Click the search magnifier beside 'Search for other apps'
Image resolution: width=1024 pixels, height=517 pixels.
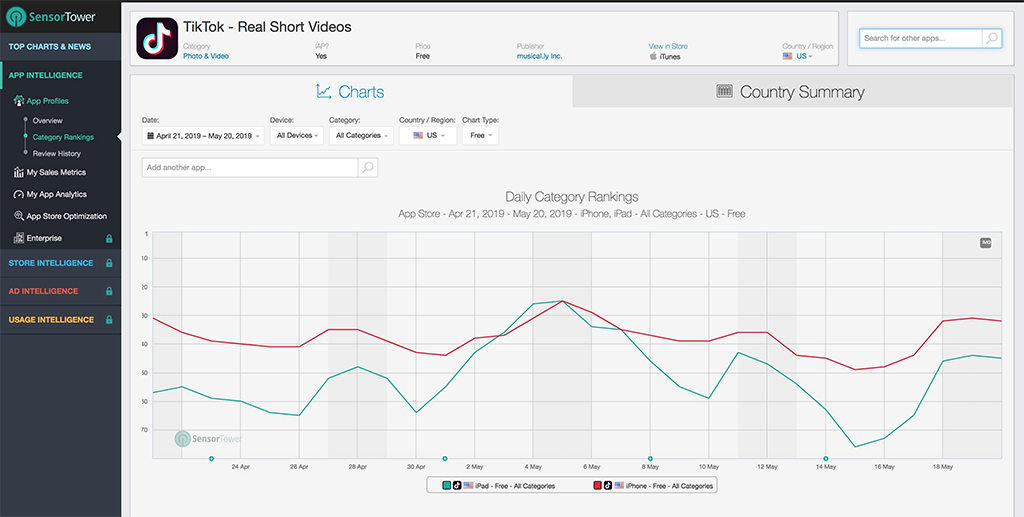(990, 38)
